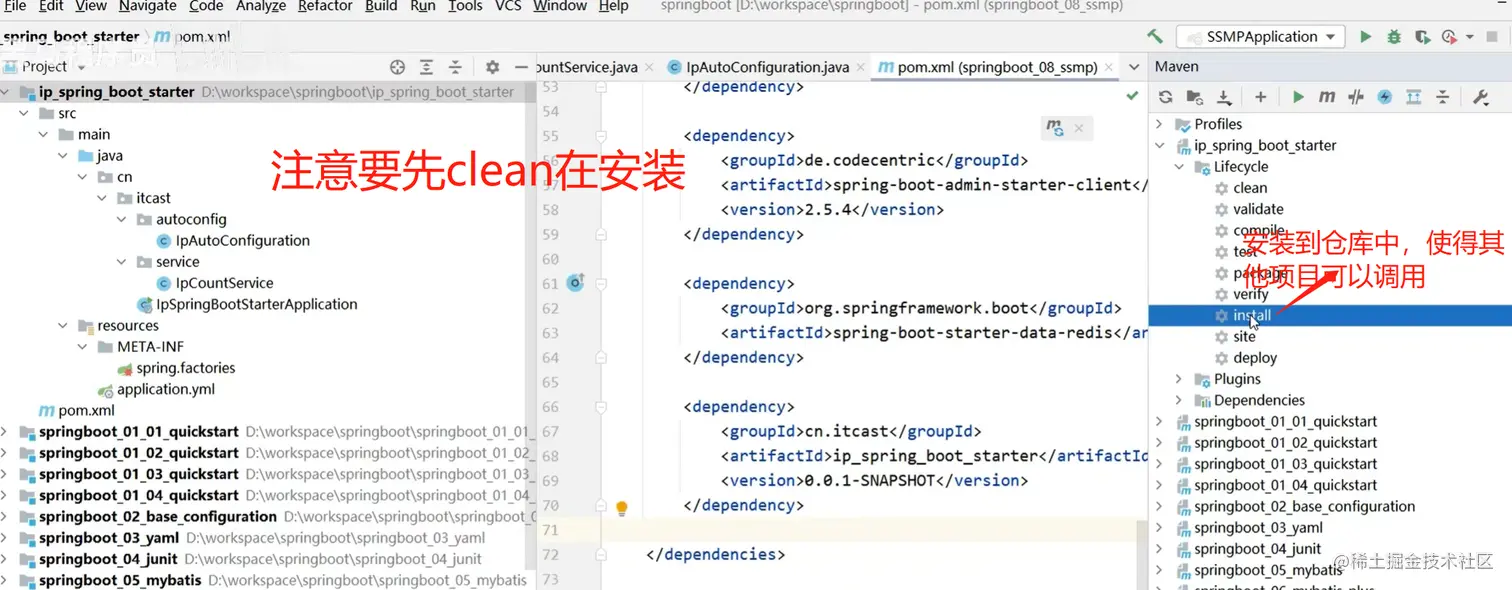Expand Profiles node in Maven panel

[x=1159, y=124]
